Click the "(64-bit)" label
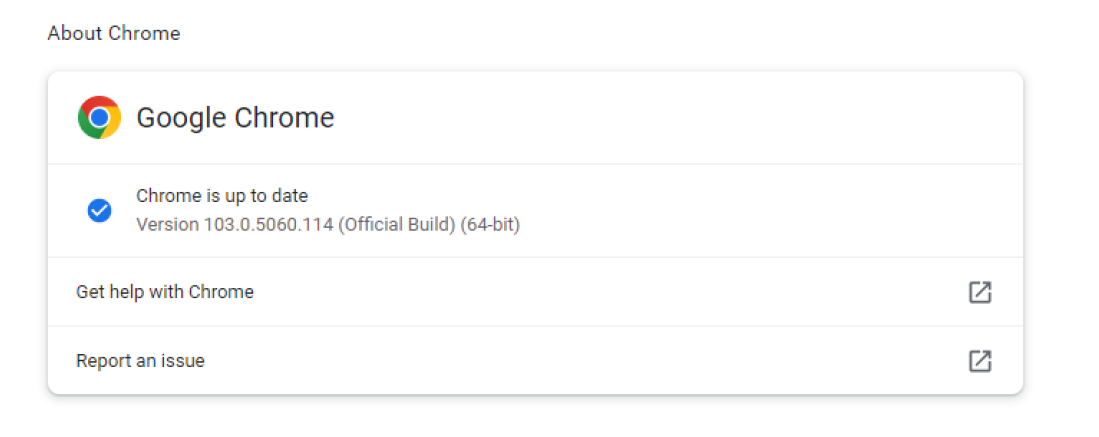This screenshot has width=1099, height=437. click(490, 224)
